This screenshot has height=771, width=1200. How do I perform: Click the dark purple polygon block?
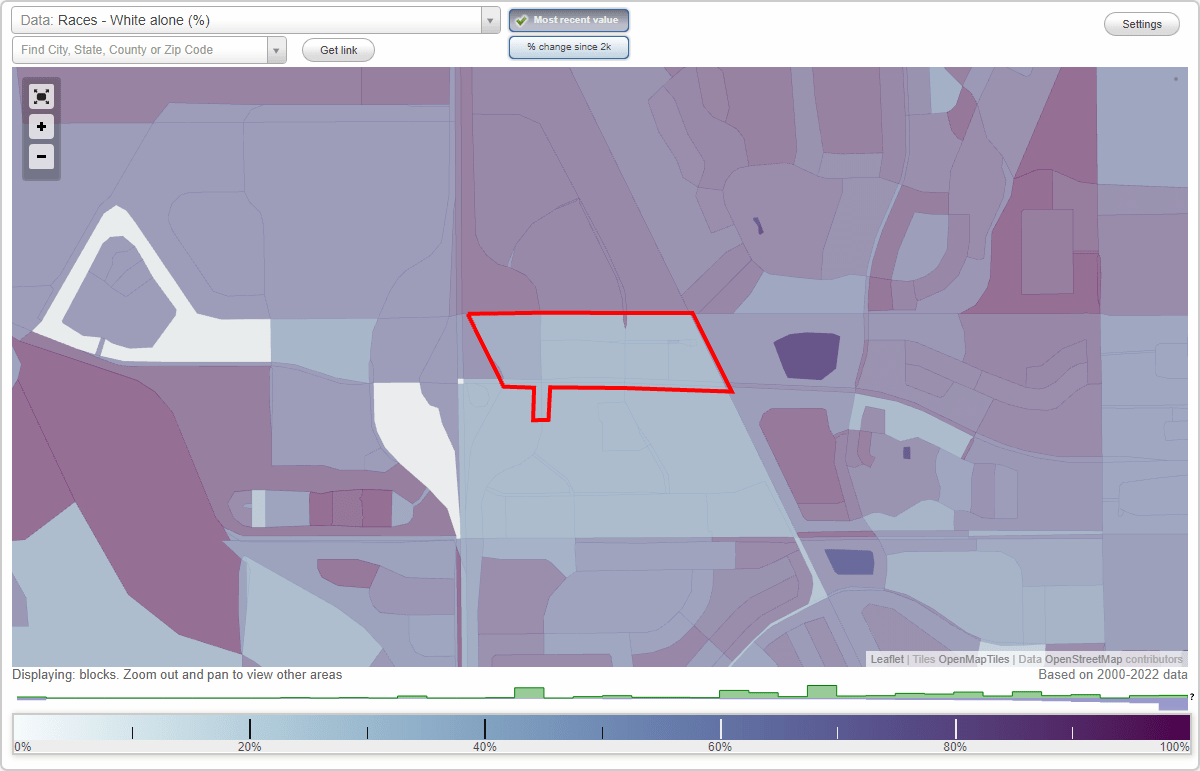coord(806,355)
